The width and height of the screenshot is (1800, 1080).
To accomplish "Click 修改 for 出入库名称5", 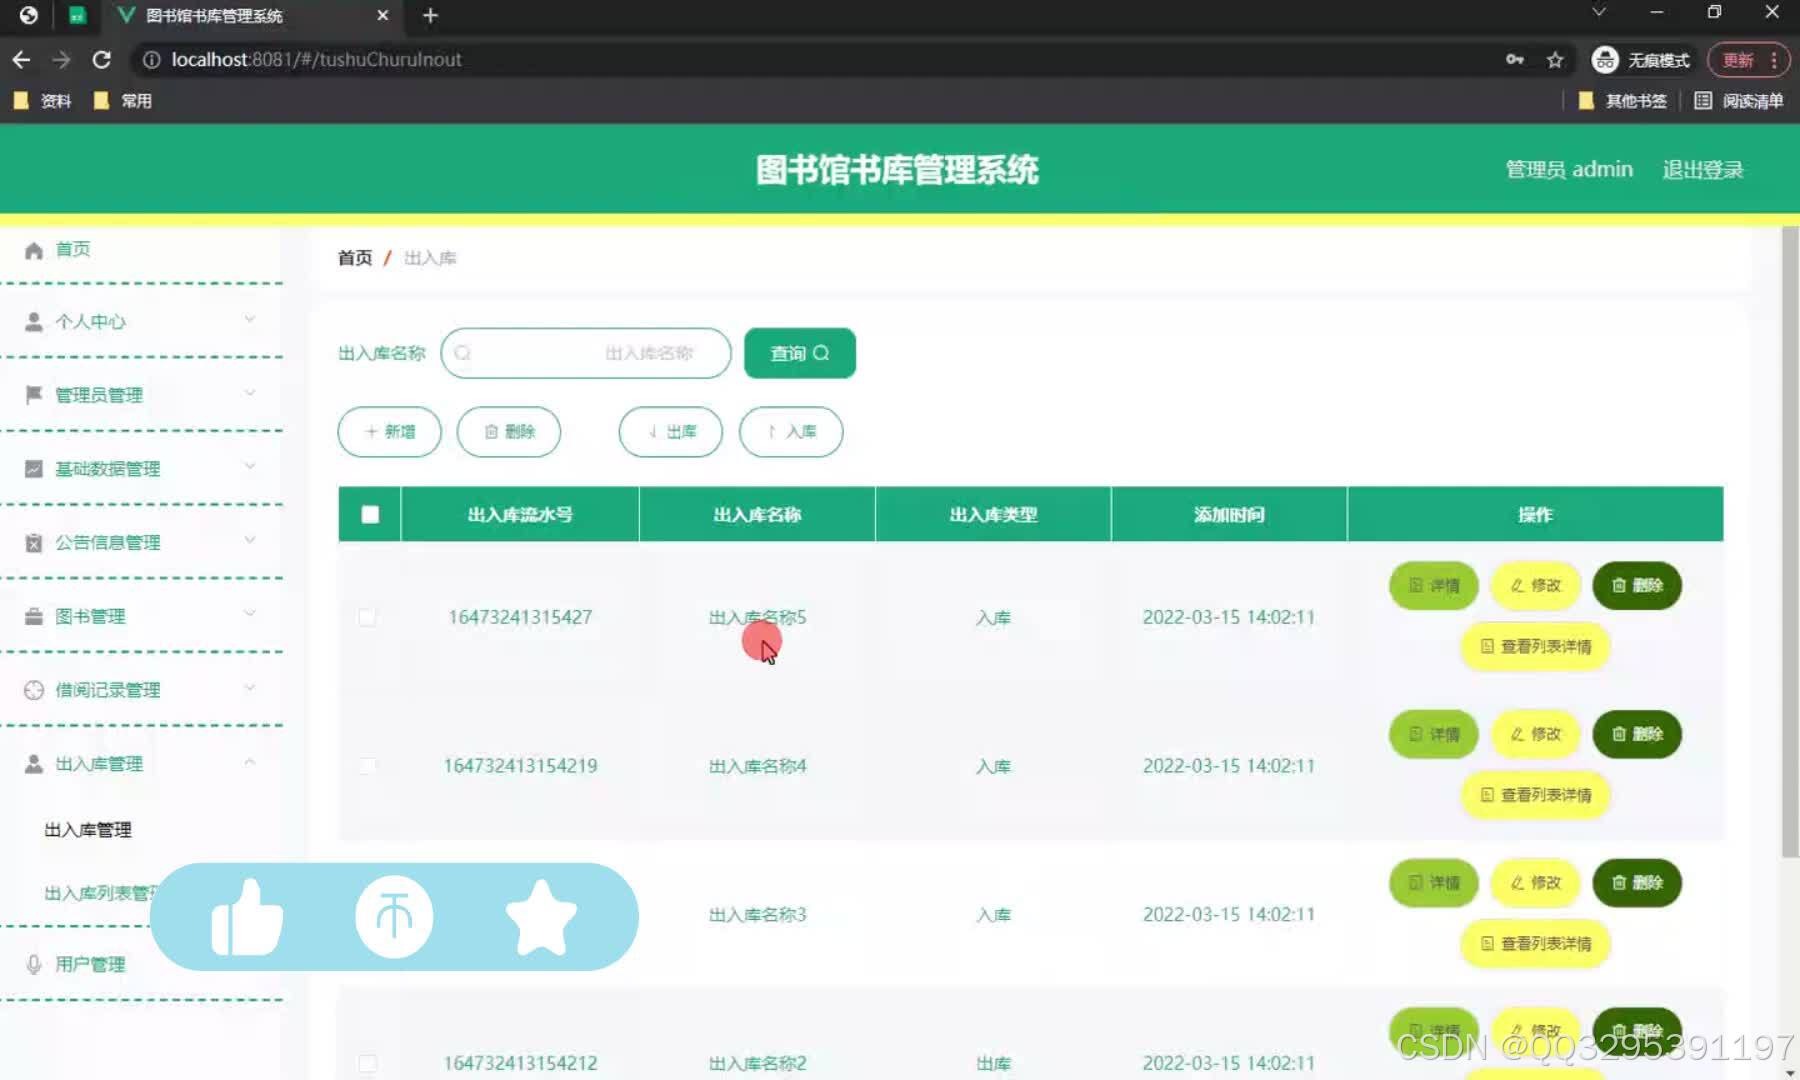I will point(1535,586).
